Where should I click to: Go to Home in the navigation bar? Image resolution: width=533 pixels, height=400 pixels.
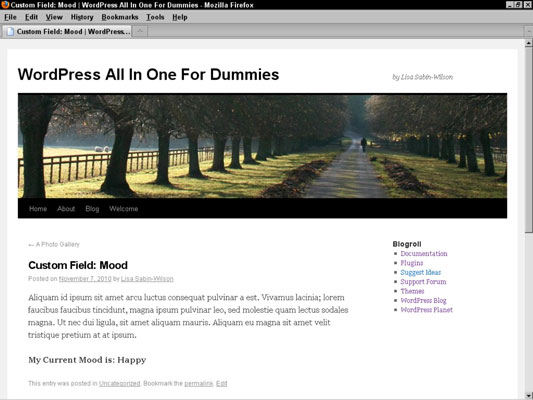(38, 209)
